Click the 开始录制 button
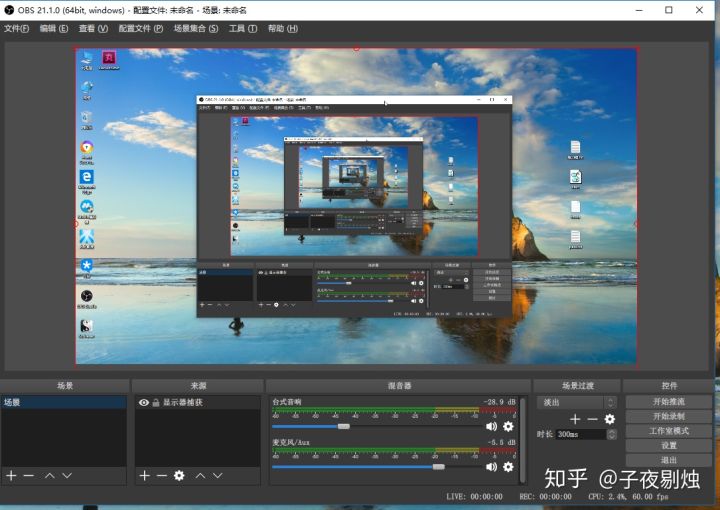Image resolution: width=720 pixels, height=510 pixels. tap(668, 416)
